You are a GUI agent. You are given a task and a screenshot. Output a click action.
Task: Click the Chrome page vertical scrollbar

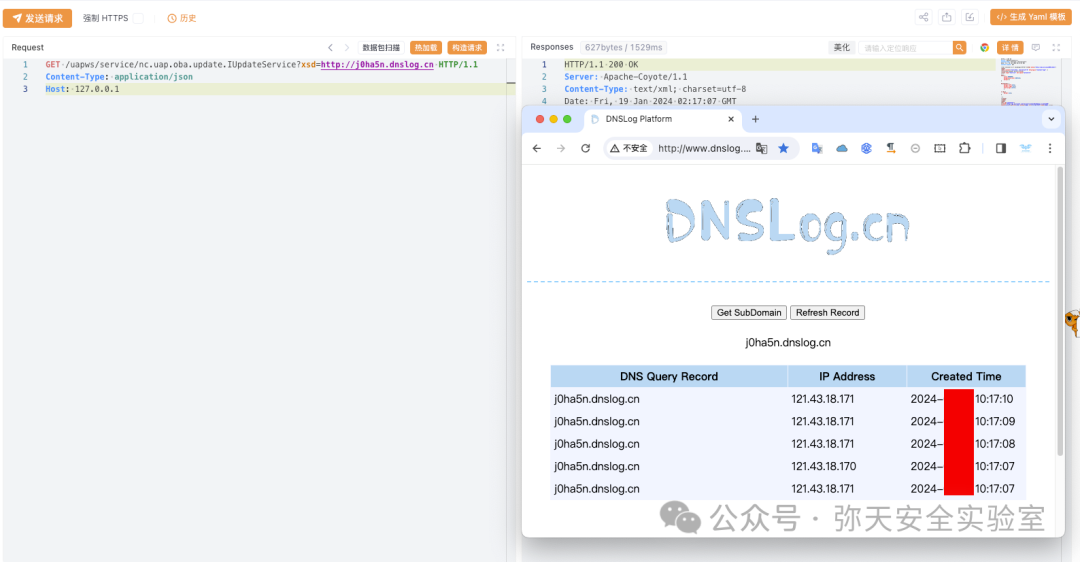1060,311
